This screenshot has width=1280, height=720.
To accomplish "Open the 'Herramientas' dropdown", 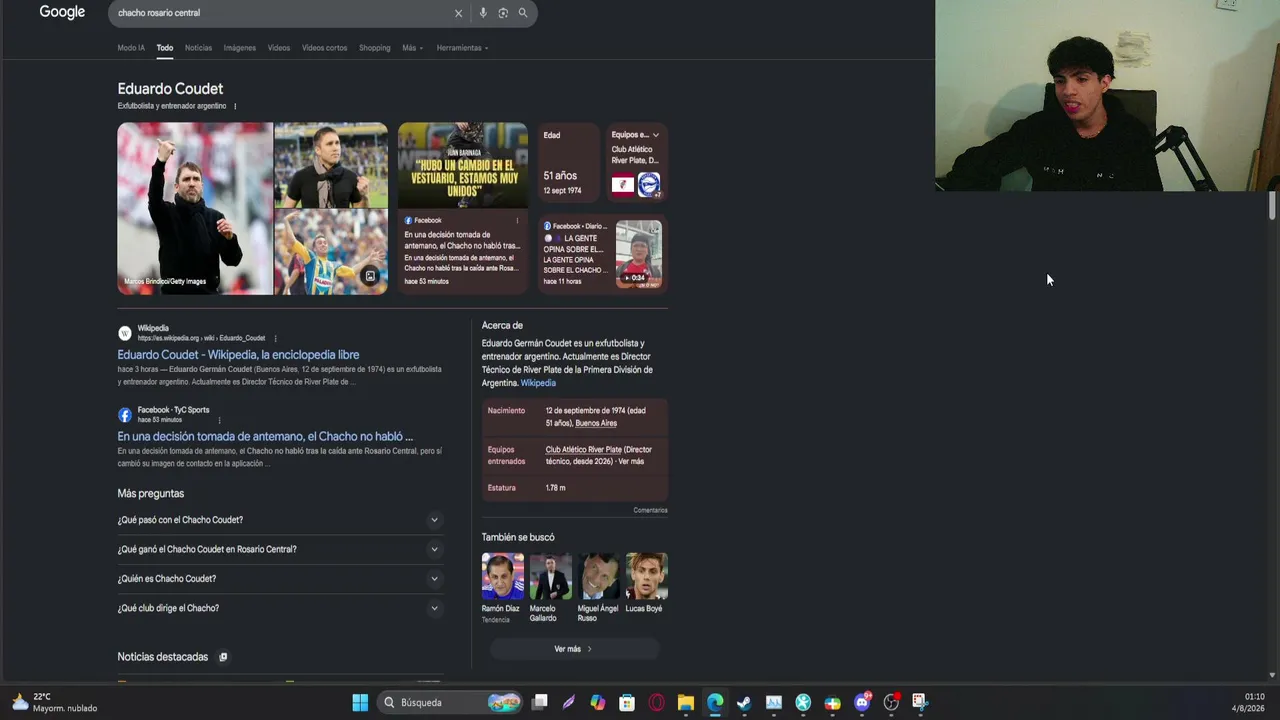I will click(x=462, y=48).
